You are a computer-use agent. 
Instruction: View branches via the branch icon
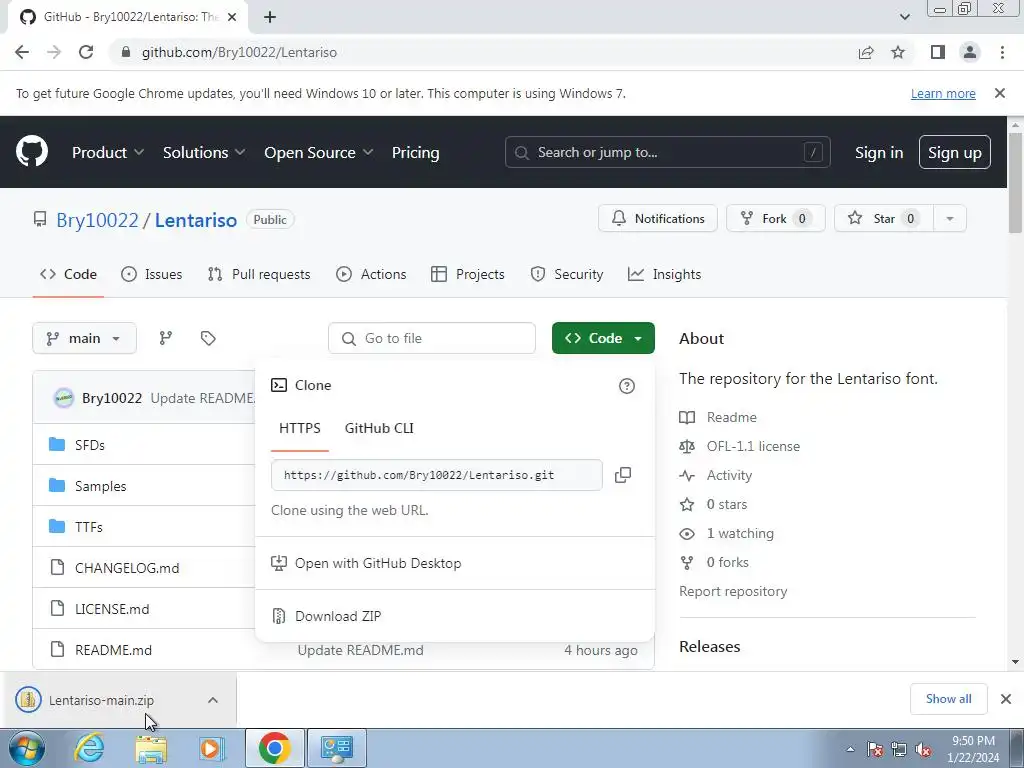(x=166, y=338)
